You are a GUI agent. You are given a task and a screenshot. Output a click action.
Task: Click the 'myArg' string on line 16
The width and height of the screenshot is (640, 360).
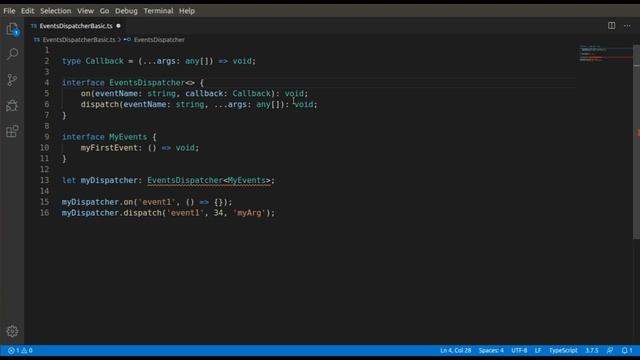pos(249,213)
